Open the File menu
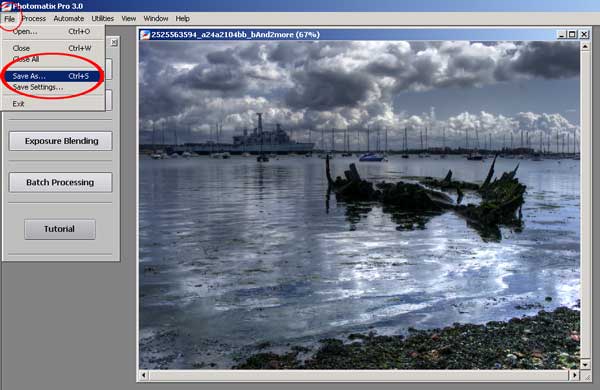 (x=10, y=18)
